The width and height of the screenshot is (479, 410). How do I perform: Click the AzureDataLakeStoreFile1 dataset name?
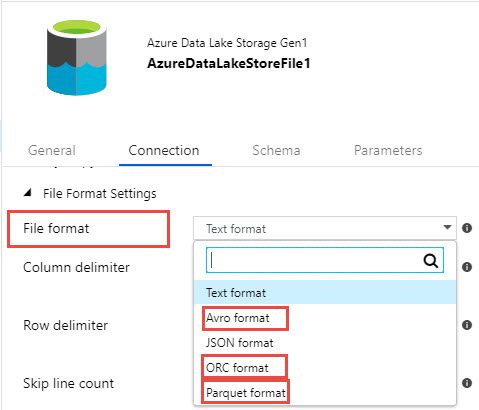[x=229, y=63]
